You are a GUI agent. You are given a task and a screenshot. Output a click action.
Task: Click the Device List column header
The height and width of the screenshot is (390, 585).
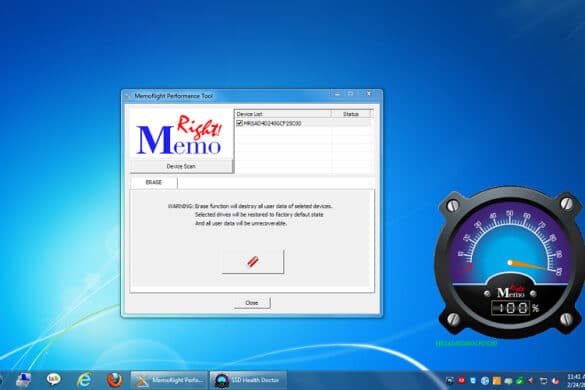(x=283, y=114)
